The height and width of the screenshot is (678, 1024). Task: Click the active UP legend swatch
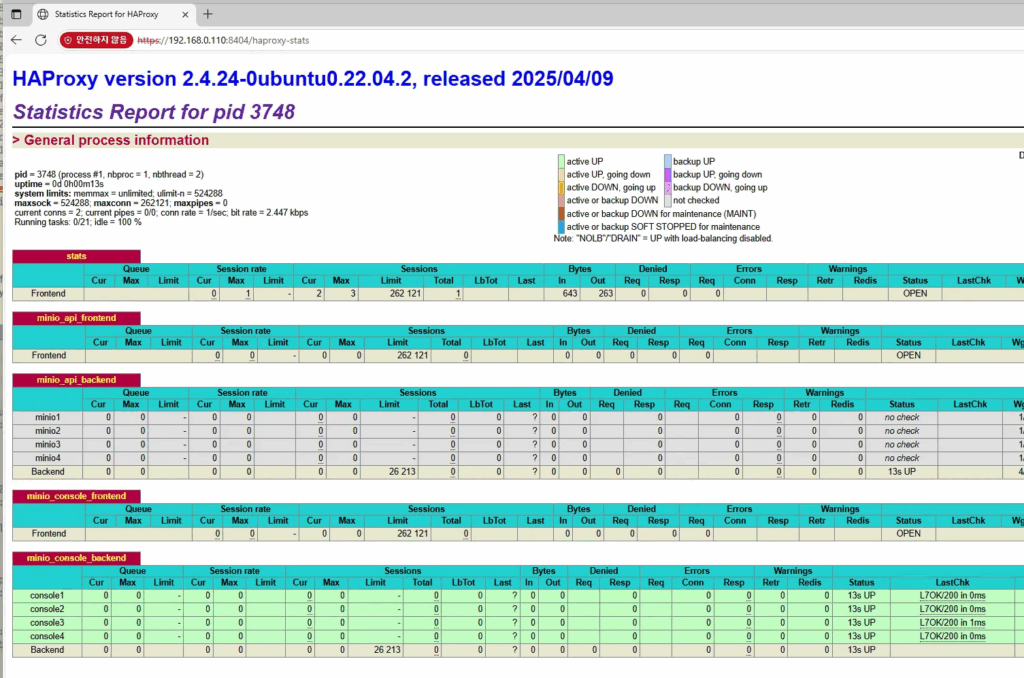[561, 161]
